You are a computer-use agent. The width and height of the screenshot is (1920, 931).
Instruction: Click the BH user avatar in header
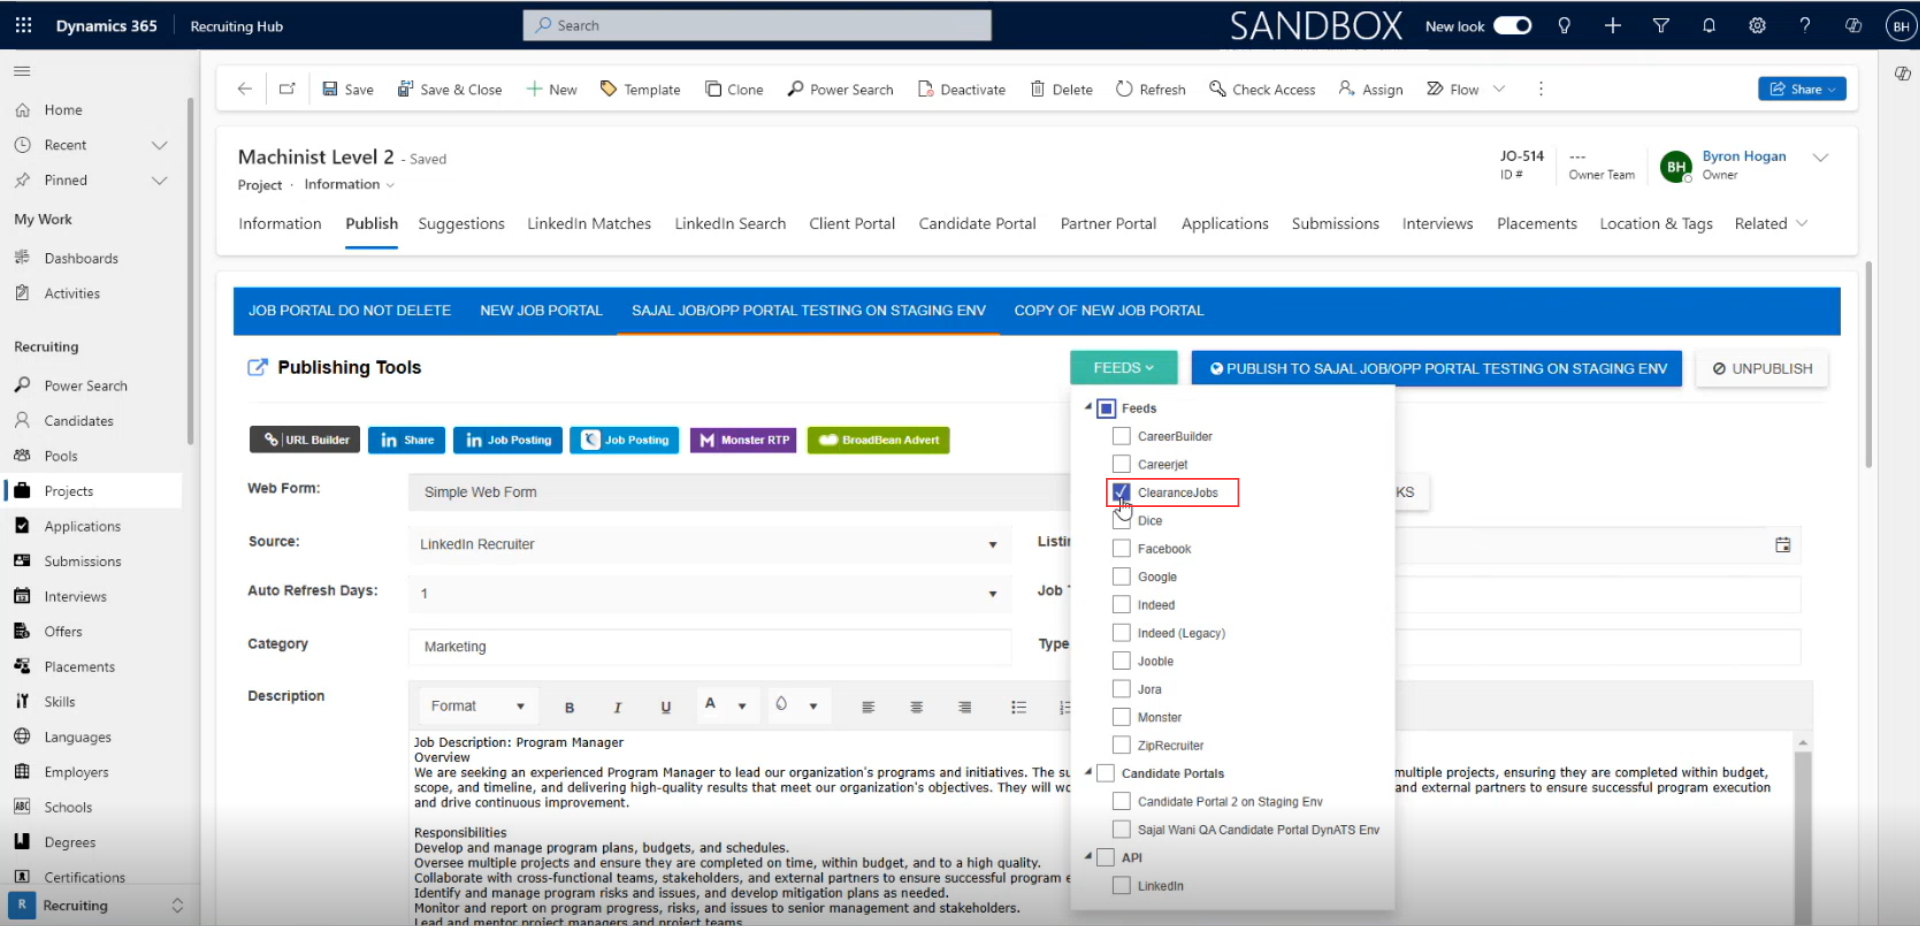[1900, 27]
